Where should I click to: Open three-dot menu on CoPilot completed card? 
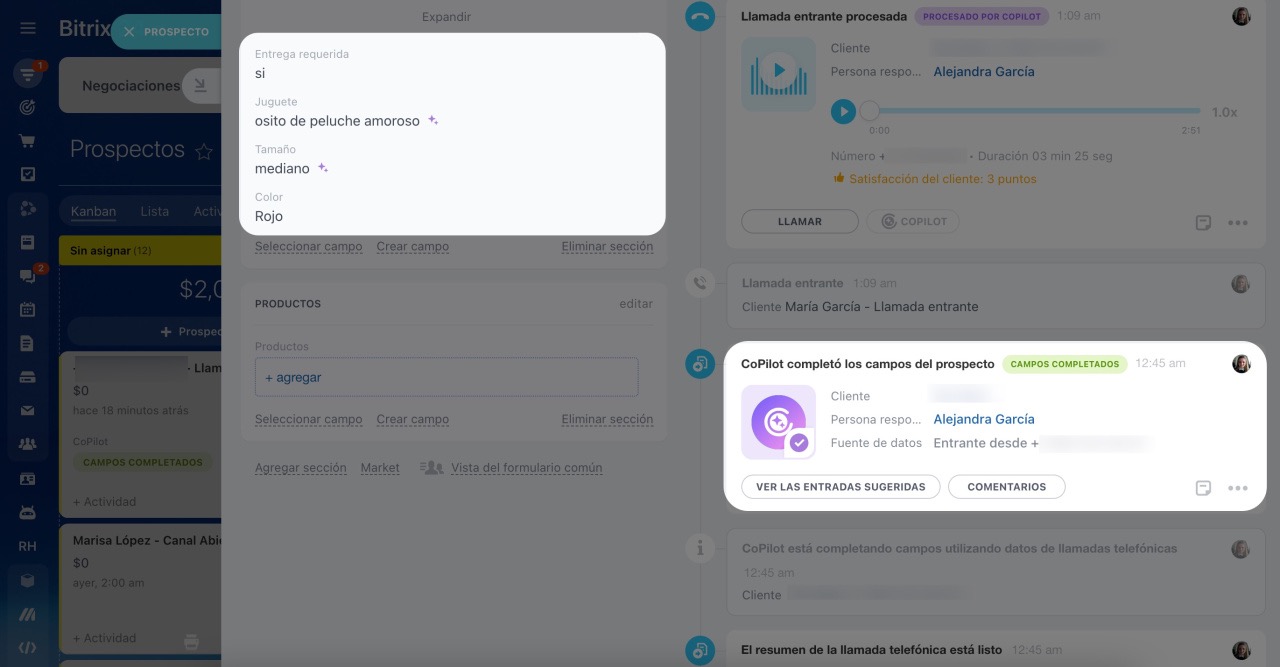point(1238,488)
